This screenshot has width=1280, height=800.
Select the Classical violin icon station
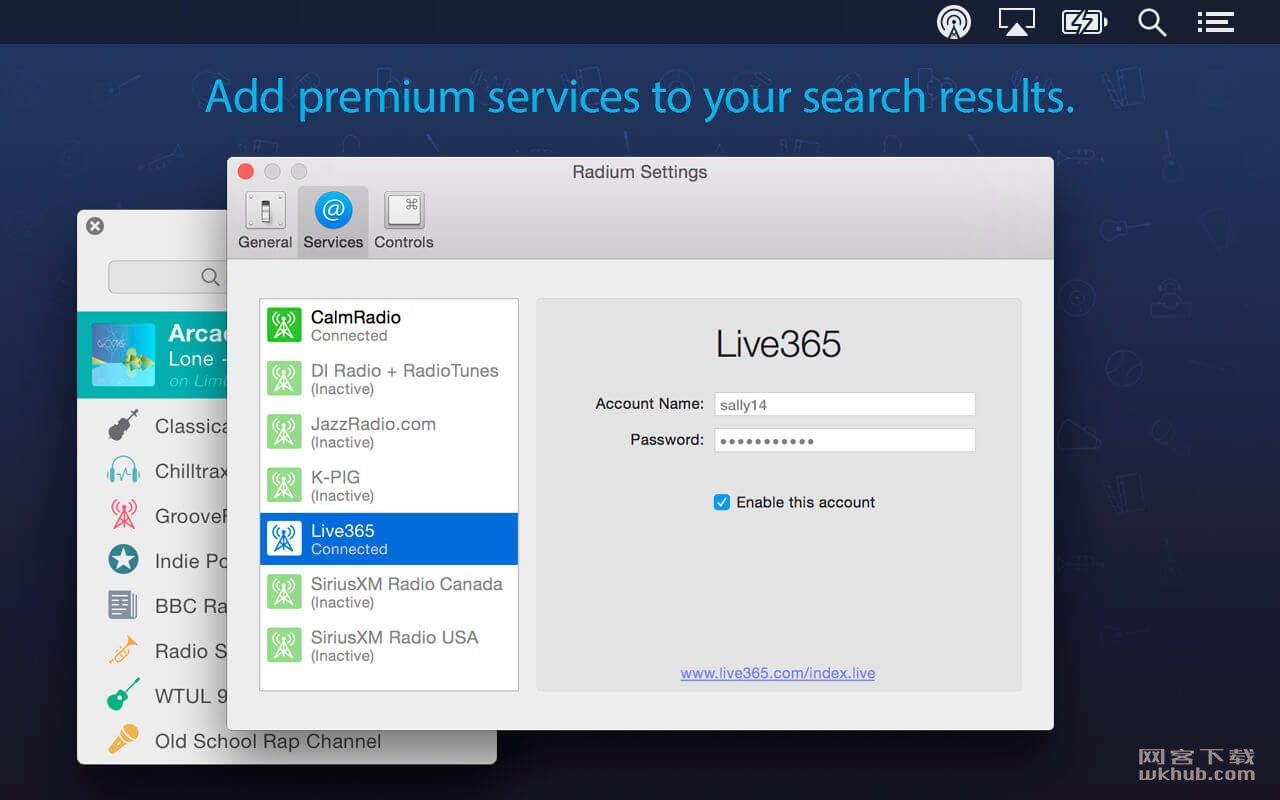(123, 426)
